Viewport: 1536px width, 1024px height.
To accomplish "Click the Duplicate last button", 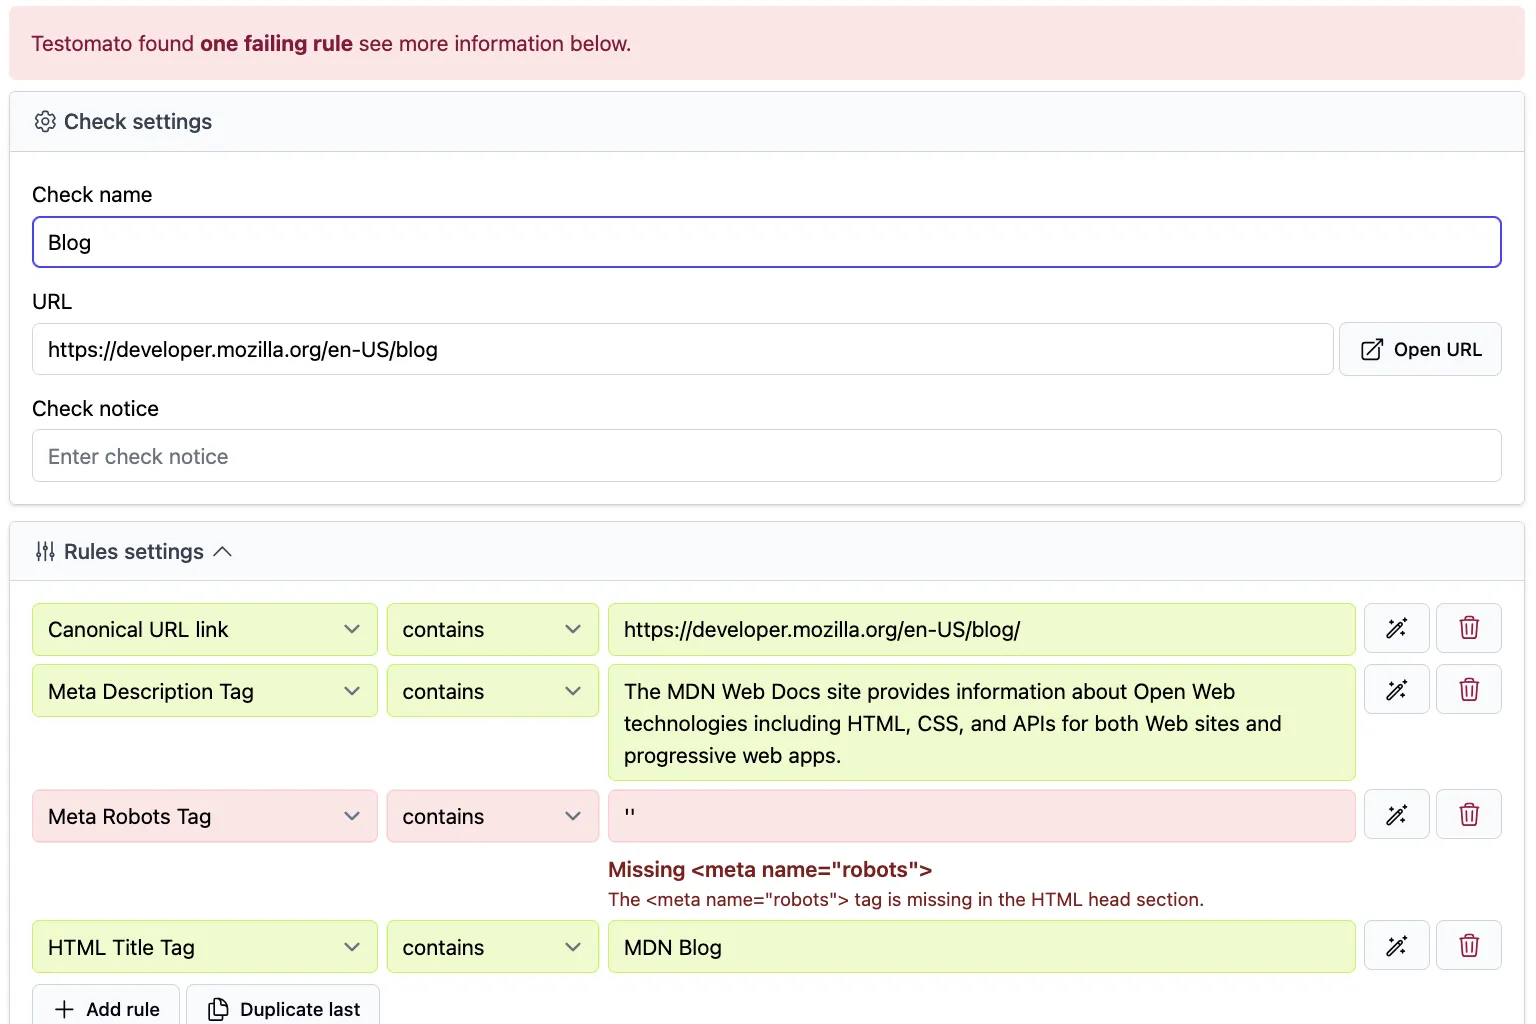I will 283,1009.
